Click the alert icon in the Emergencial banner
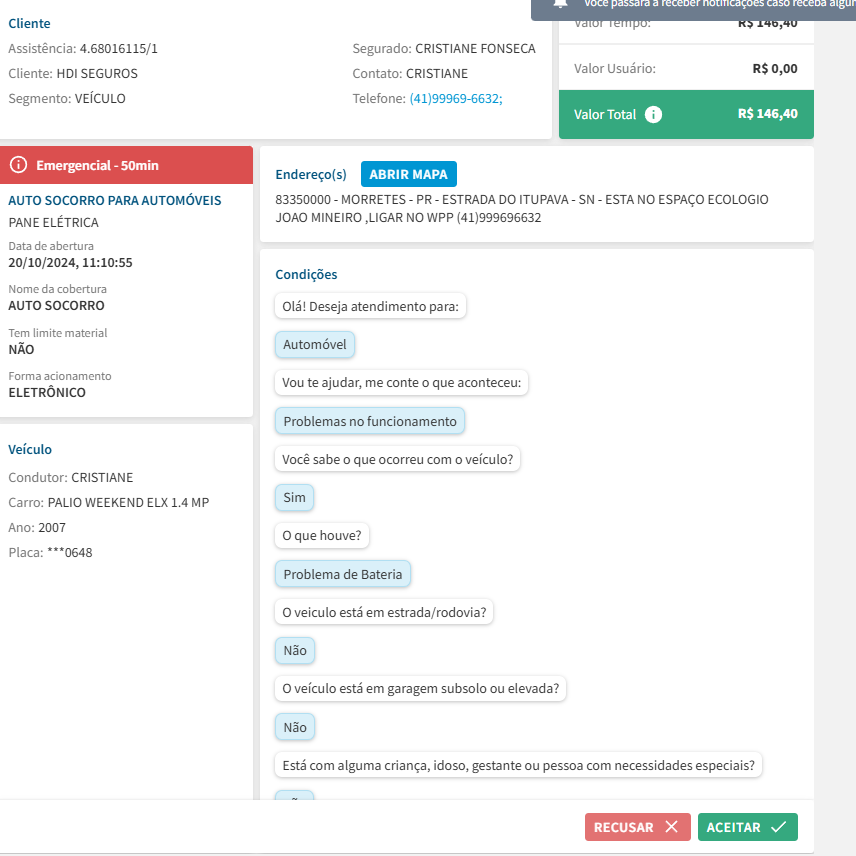The image size is (856, 856). [18, 165]
